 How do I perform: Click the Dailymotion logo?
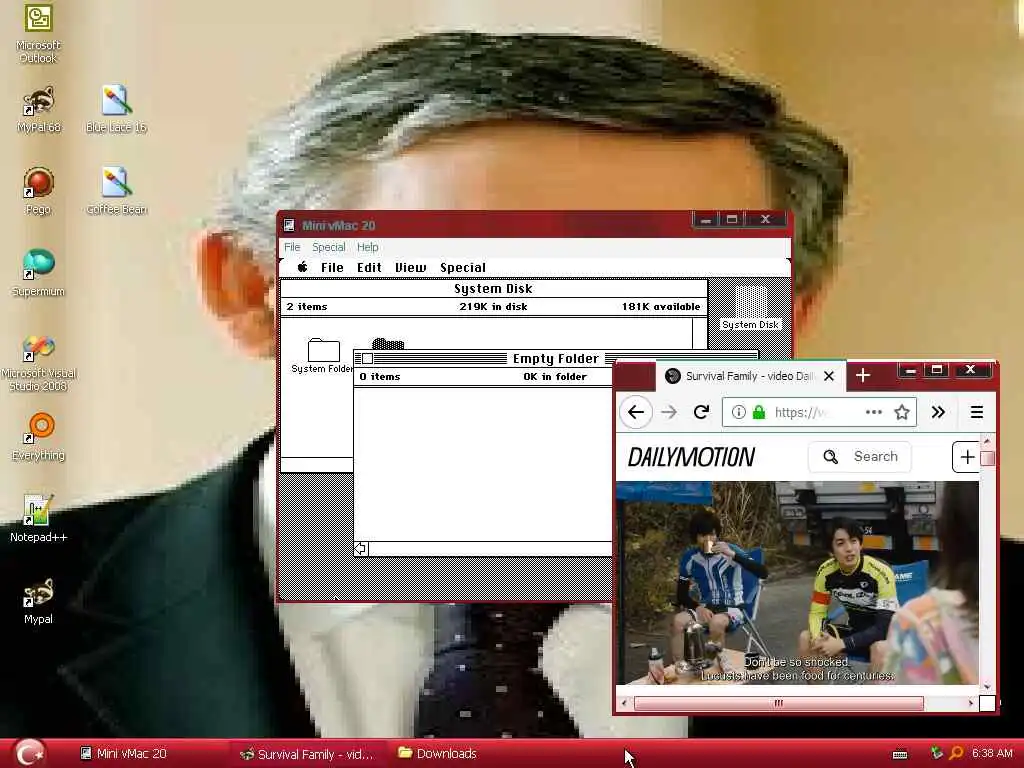point(691,457)
